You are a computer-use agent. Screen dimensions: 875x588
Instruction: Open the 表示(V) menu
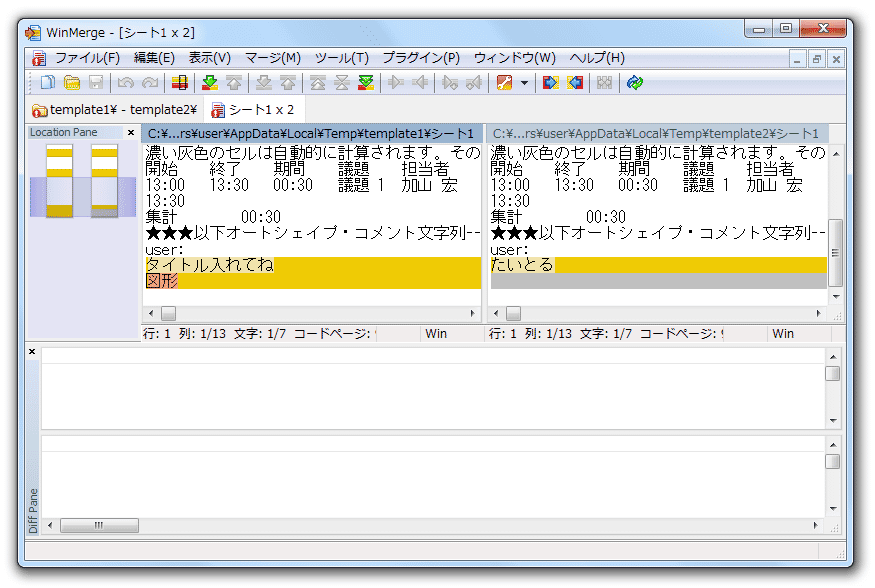click(x=210, y=58)
